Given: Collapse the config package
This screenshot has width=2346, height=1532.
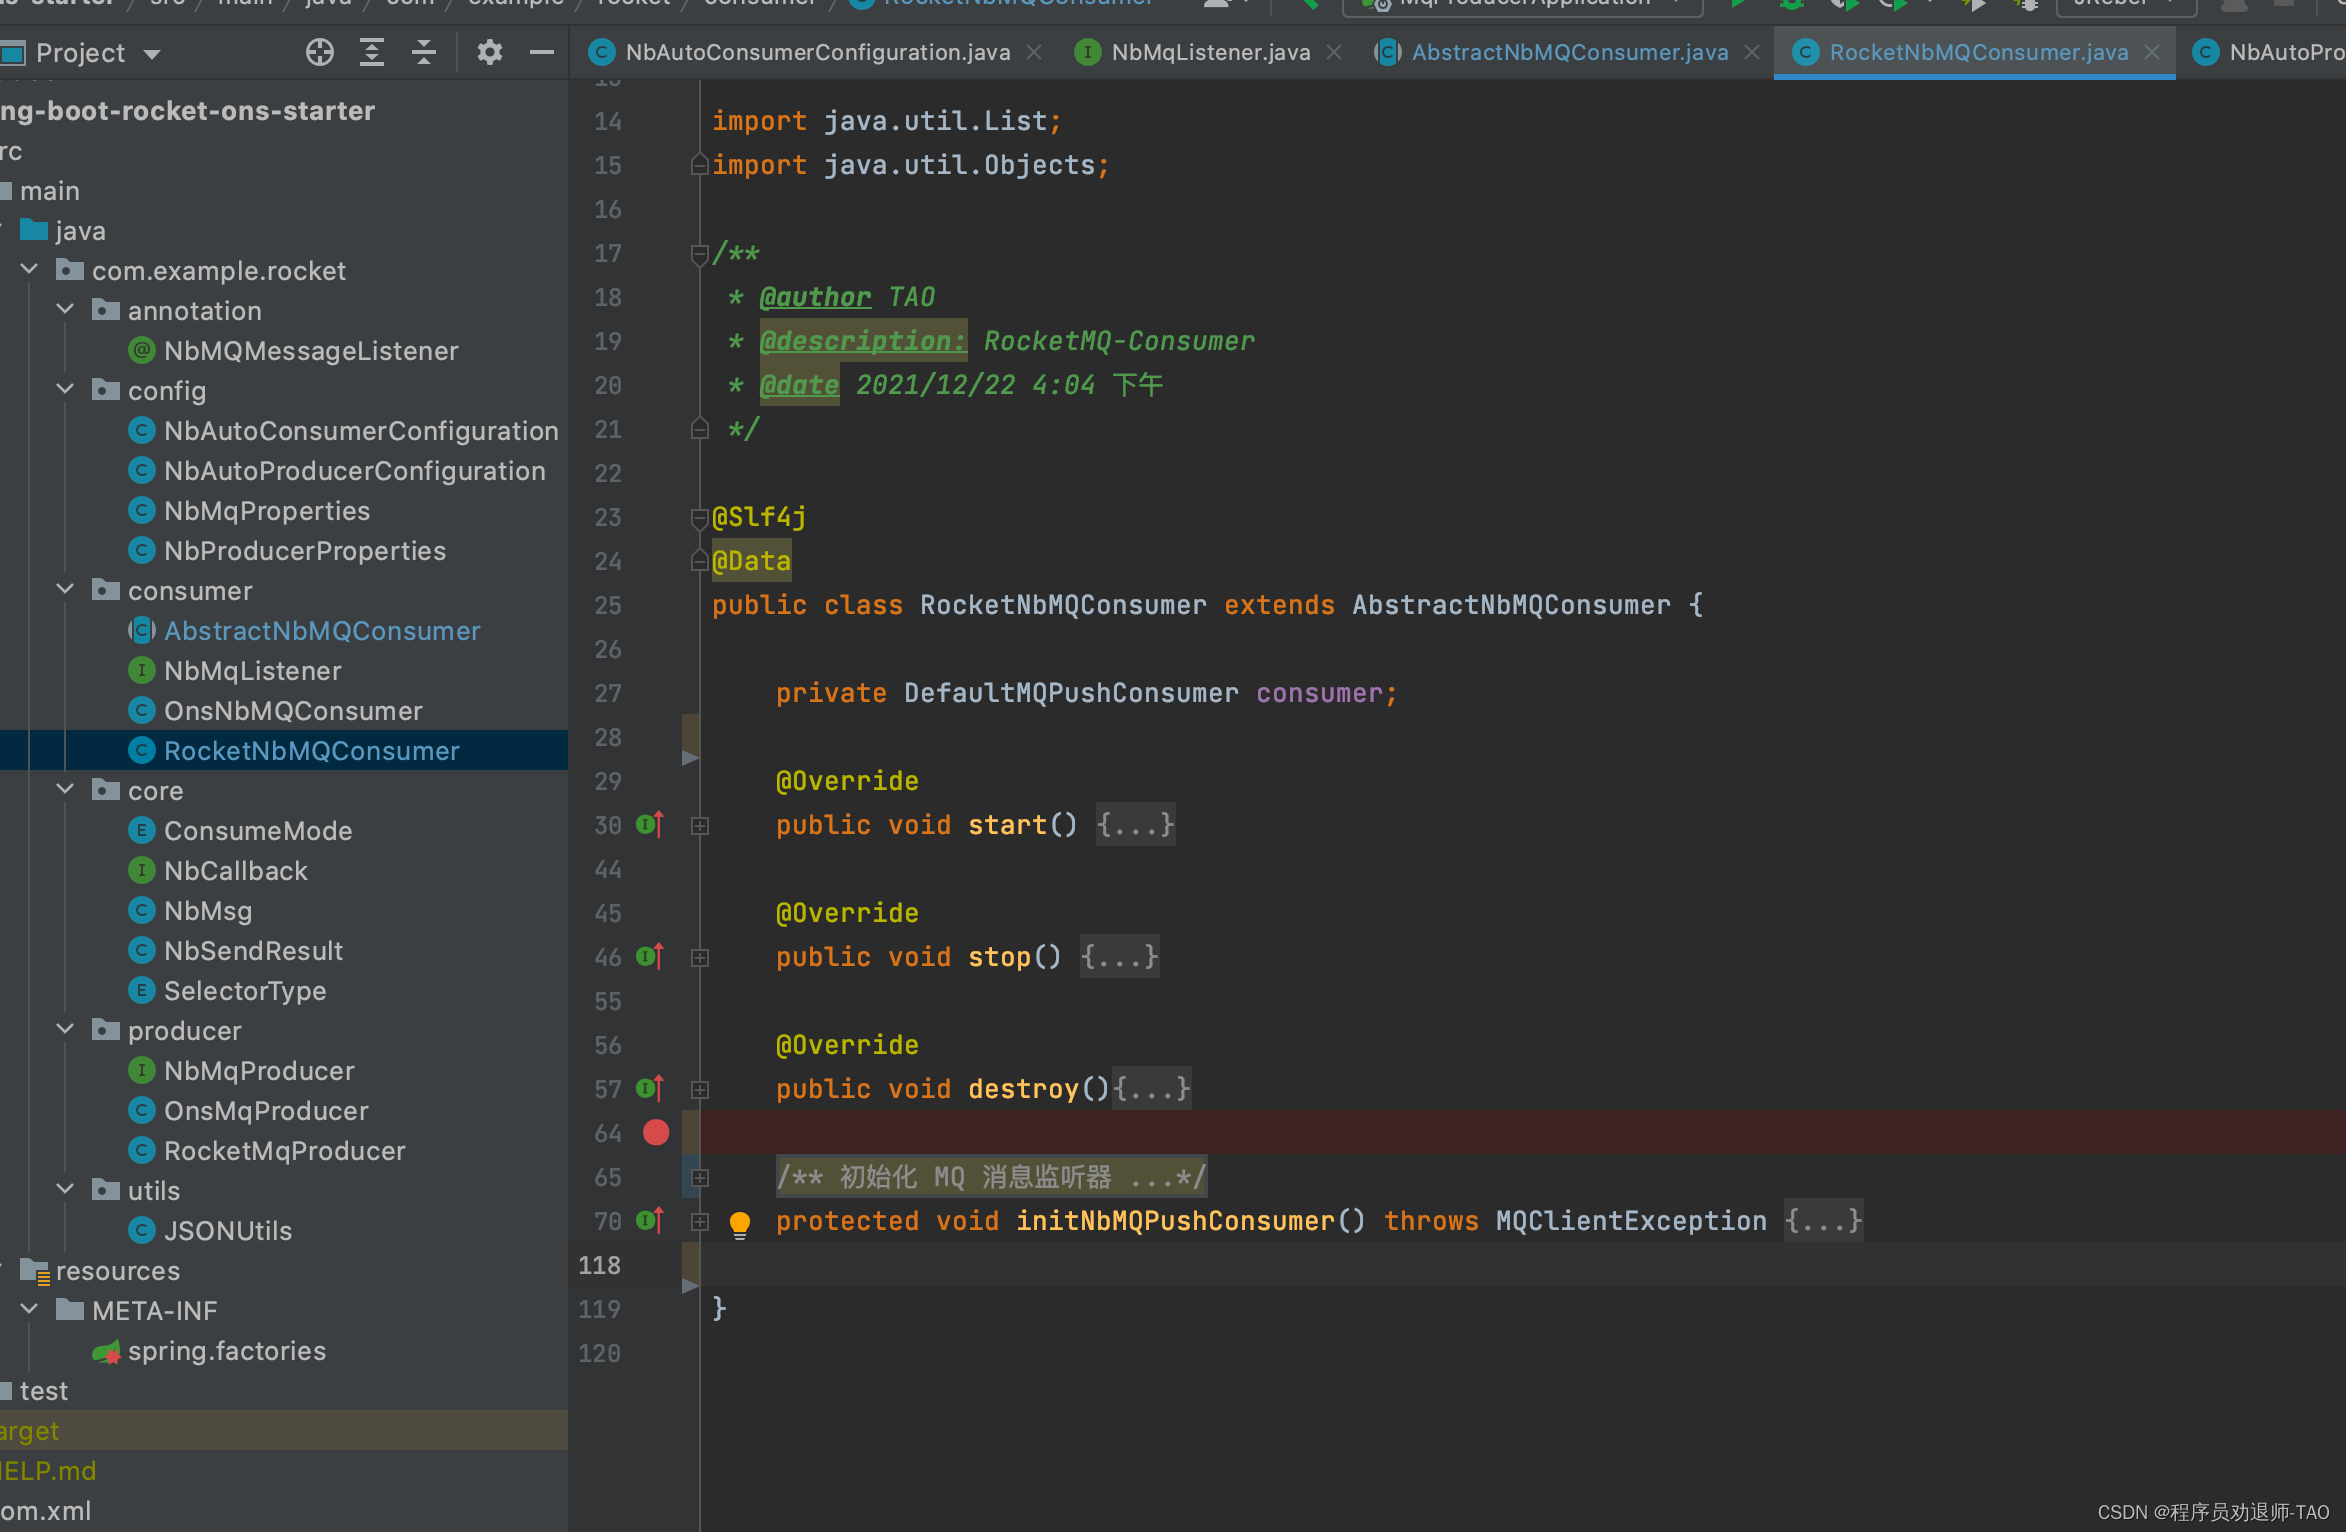Looking at the screenshot, I should pos(65,389).
